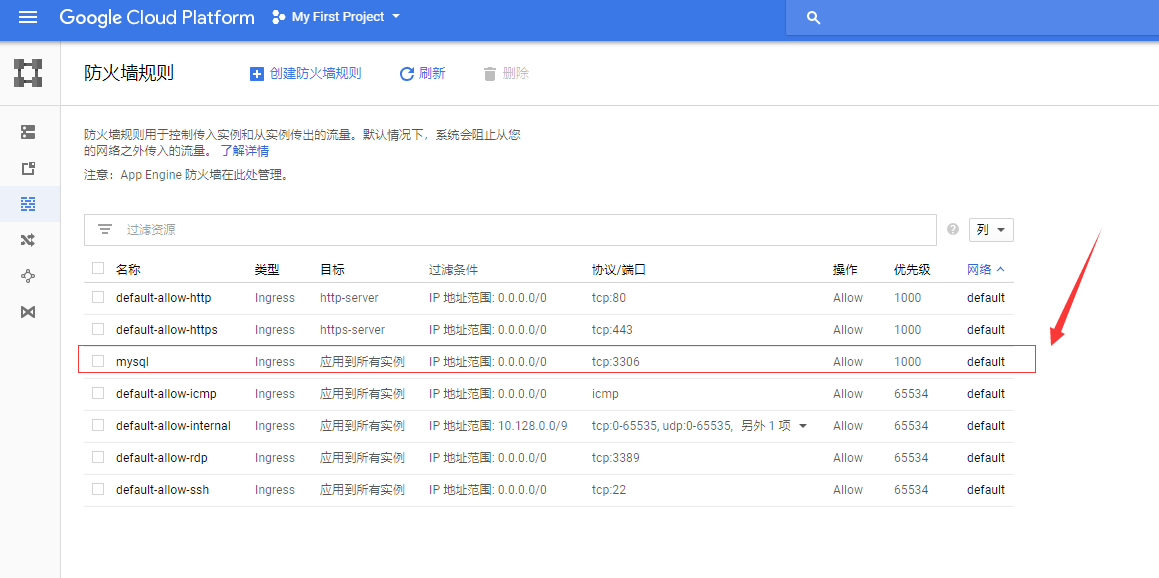This screenshot has width=1159, height=578.
Task: Open the 了解详情 link
Action: (245, 151)
